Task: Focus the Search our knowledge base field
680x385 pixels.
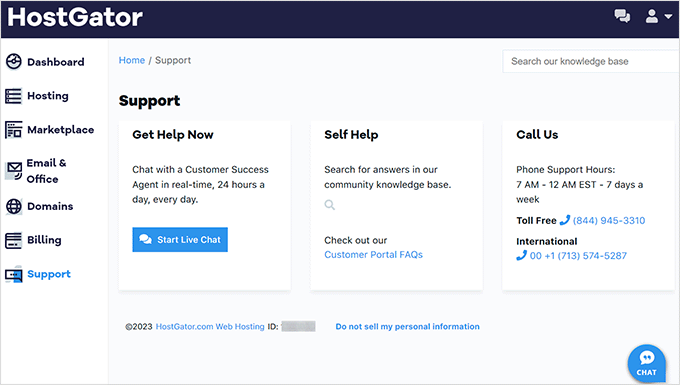Action: click(x=591, y=61)
